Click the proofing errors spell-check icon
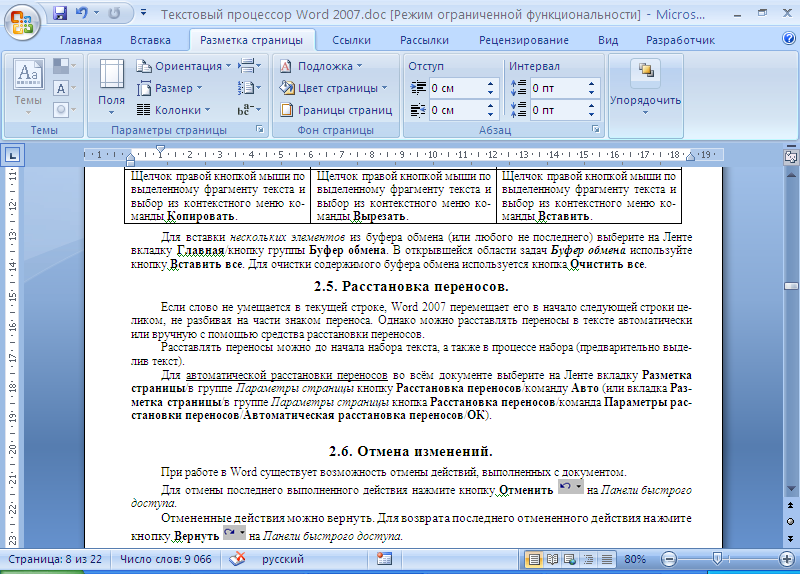Image resolution: width=800 pixels, height=574 pixels. click(237, 559)
